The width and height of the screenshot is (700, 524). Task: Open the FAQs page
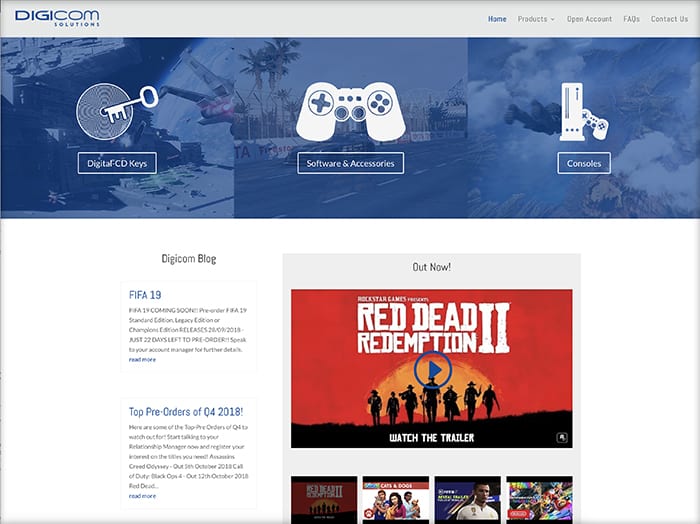631,19
